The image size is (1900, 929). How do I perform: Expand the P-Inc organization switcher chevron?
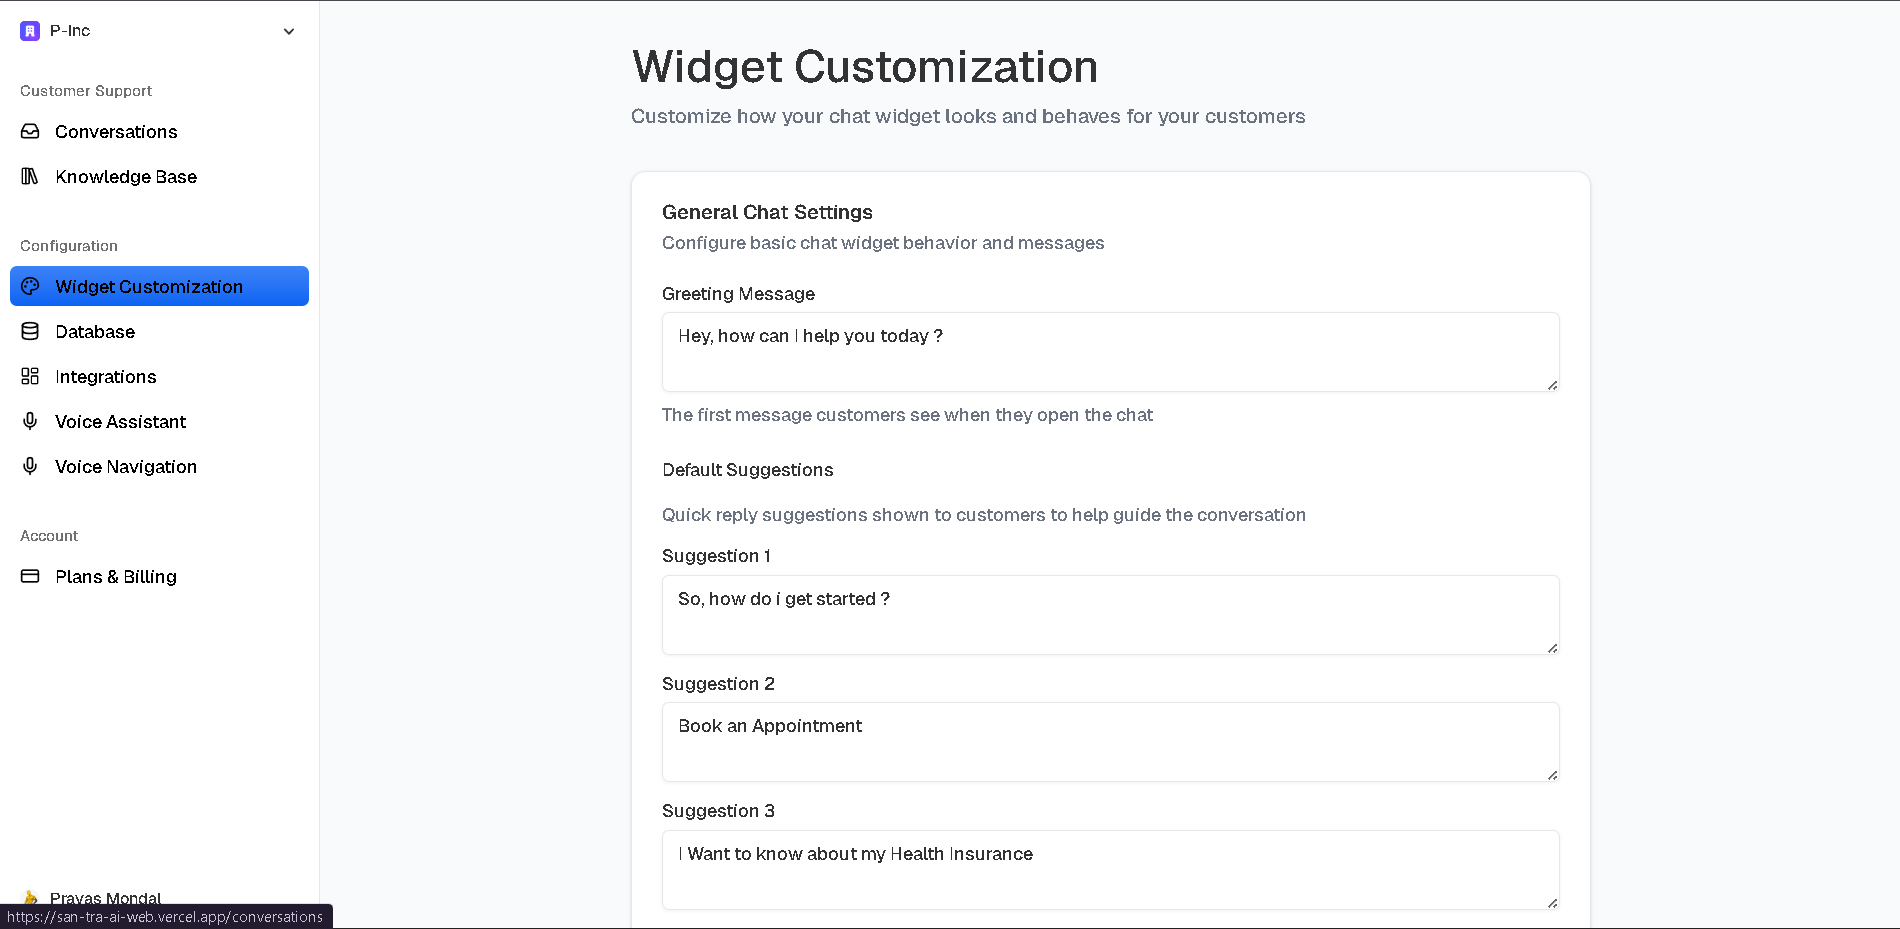pos(289,31)
